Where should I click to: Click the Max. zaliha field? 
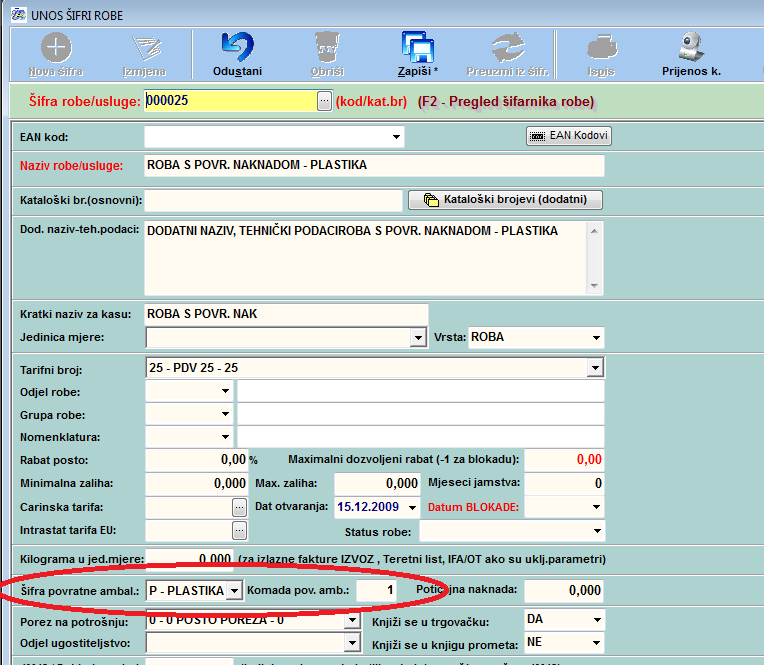point(377,483)
